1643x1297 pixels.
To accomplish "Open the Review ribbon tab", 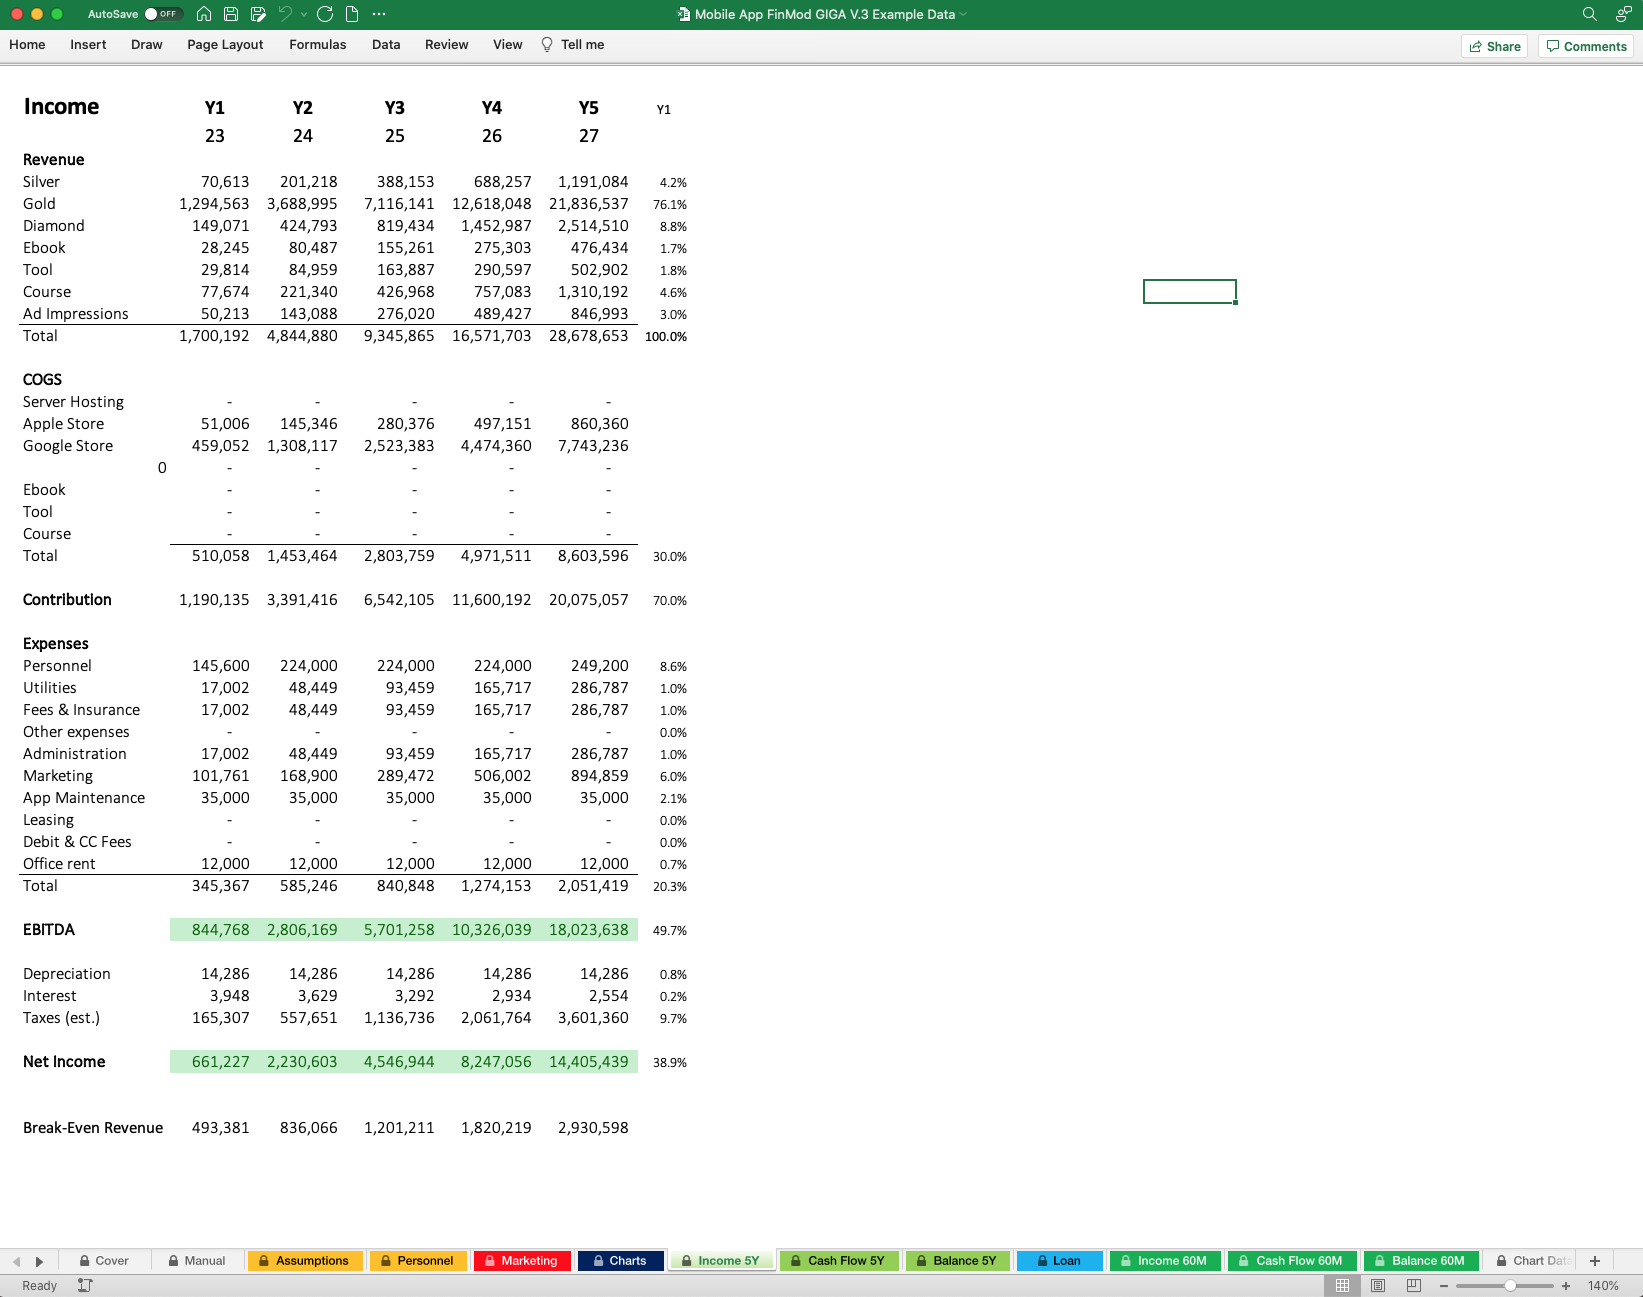I will click(x=447, y=45).
